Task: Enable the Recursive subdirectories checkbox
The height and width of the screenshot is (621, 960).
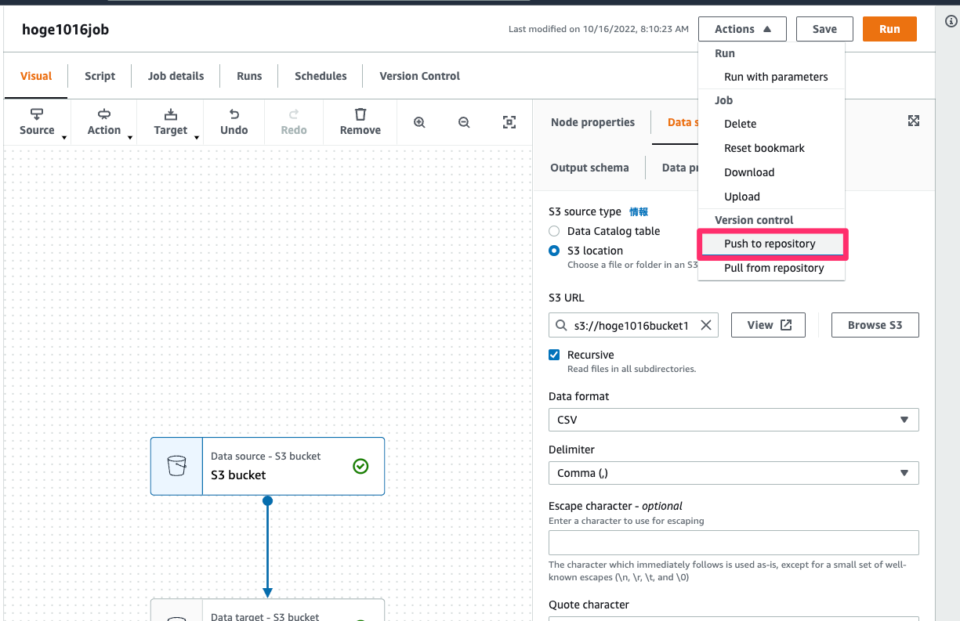Action: 553,354
